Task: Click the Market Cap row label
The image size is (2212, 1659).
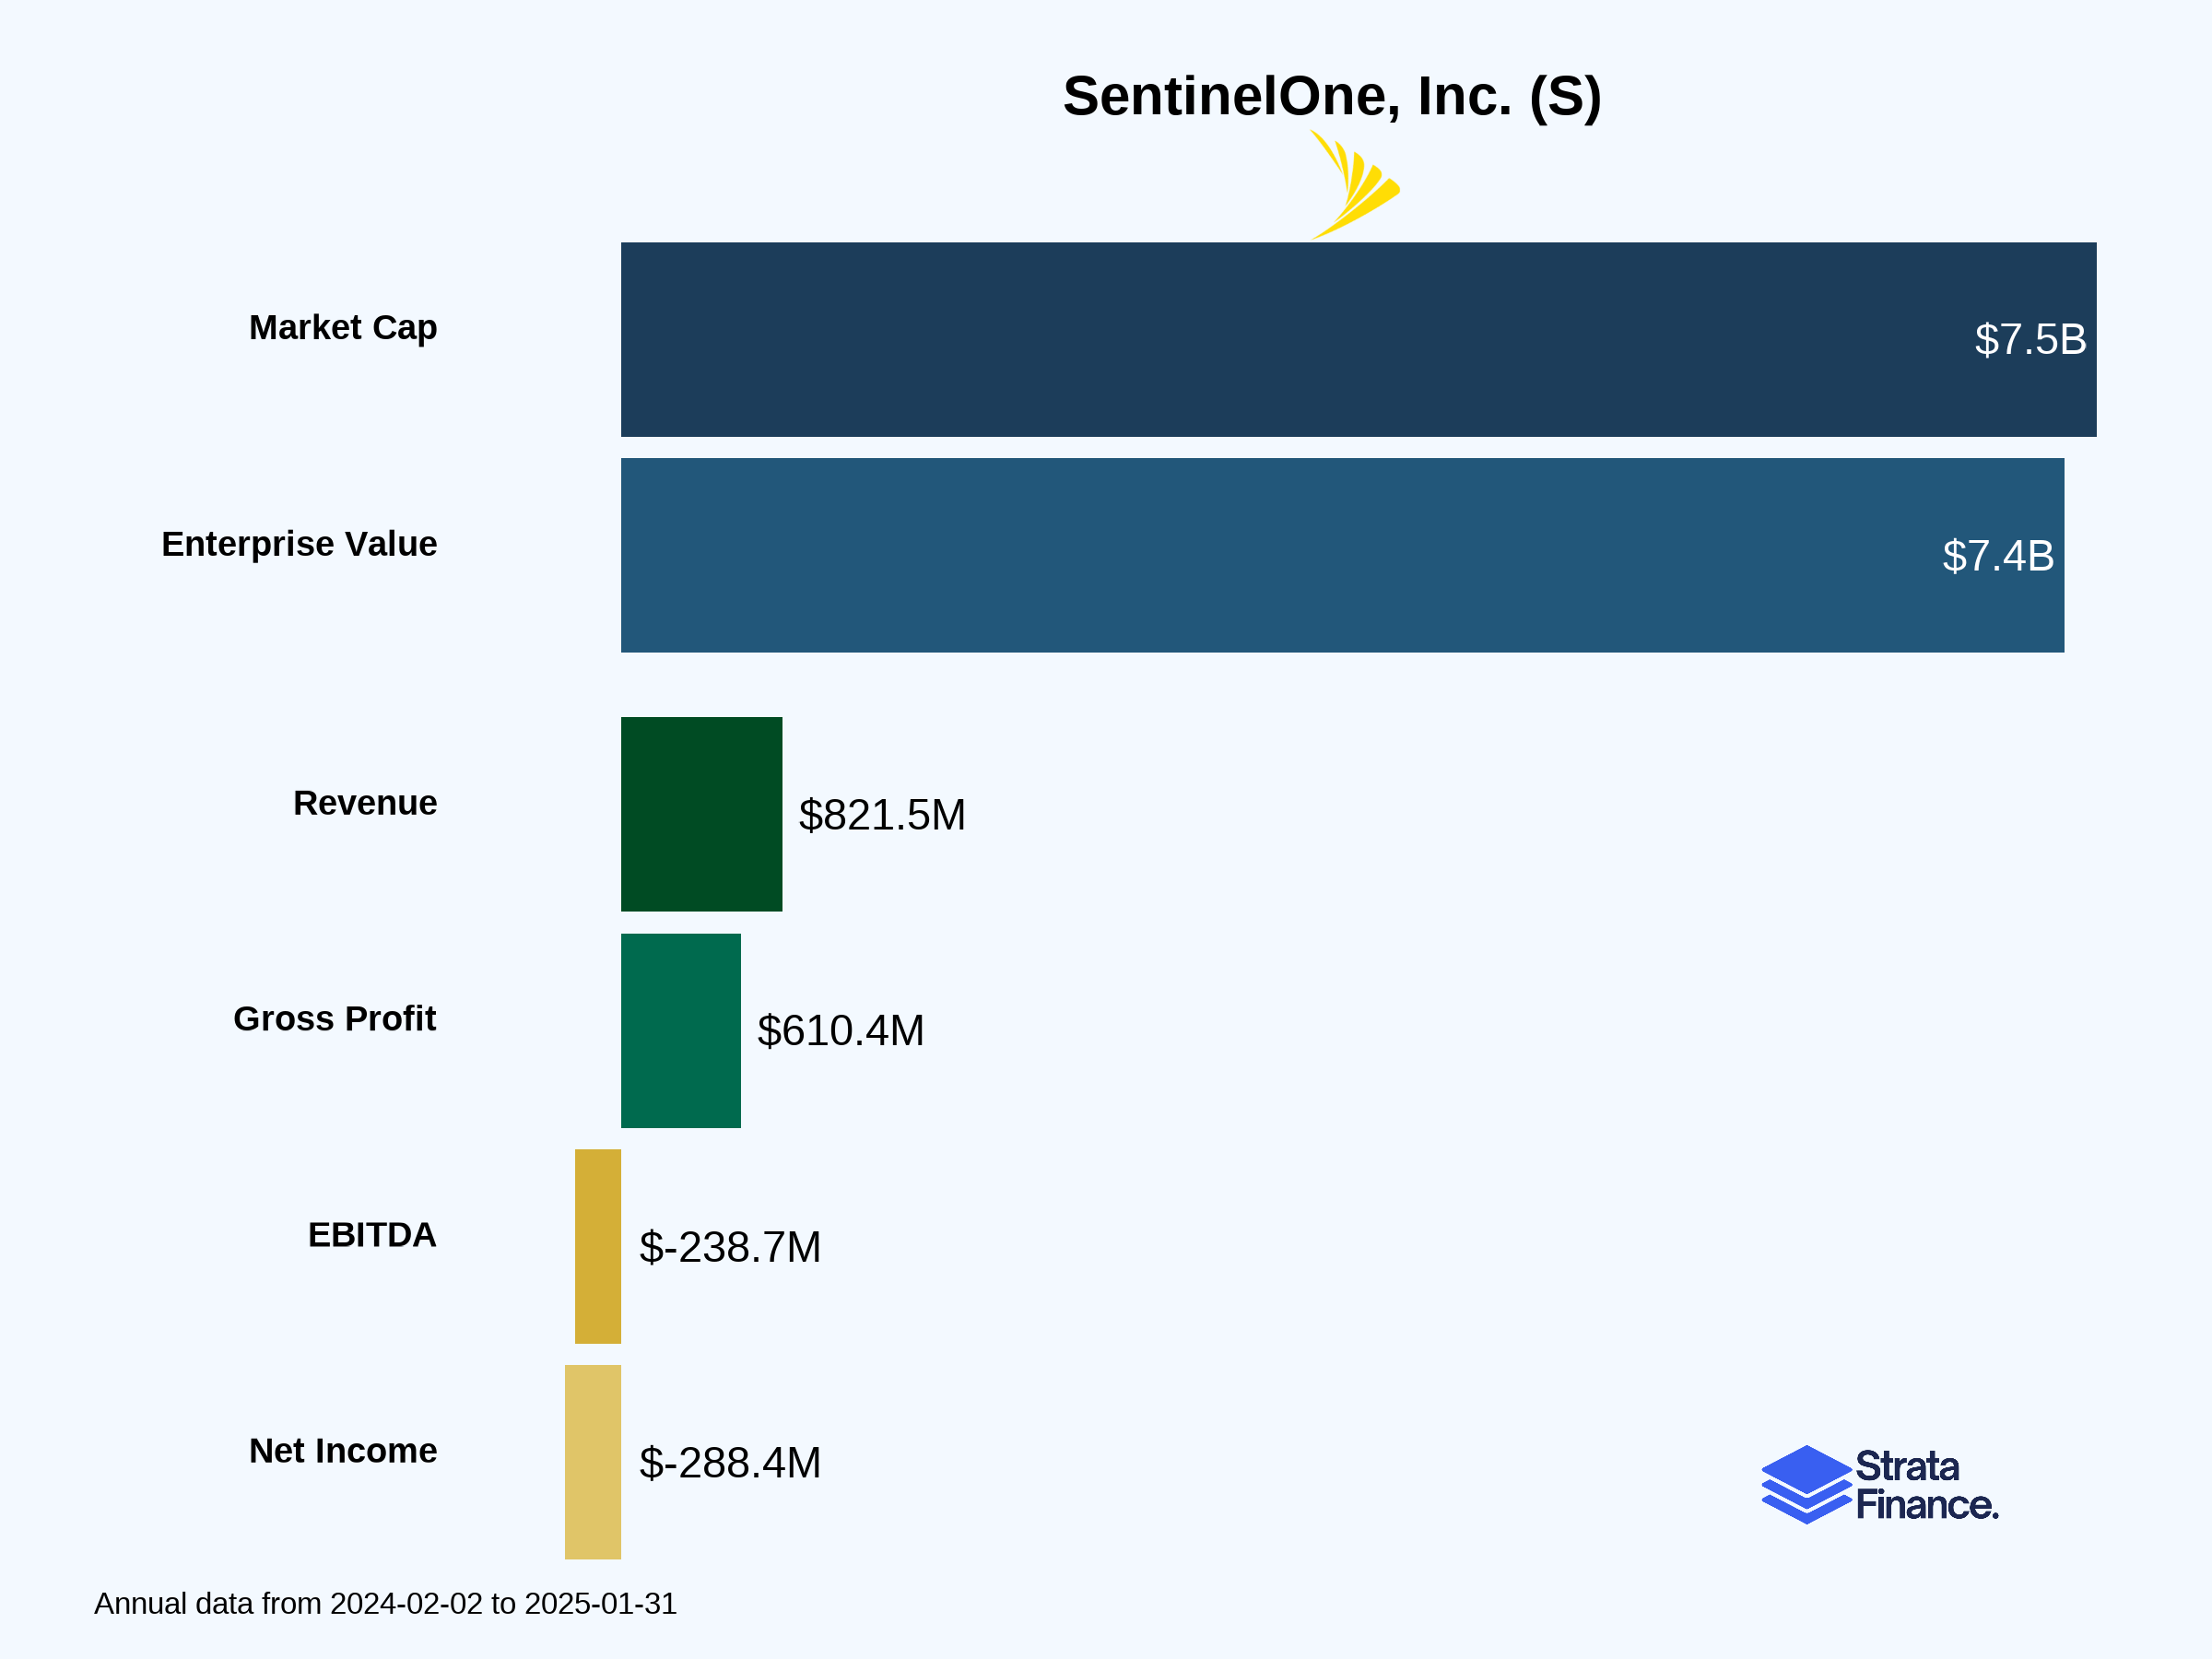Action: pos(343,328)
